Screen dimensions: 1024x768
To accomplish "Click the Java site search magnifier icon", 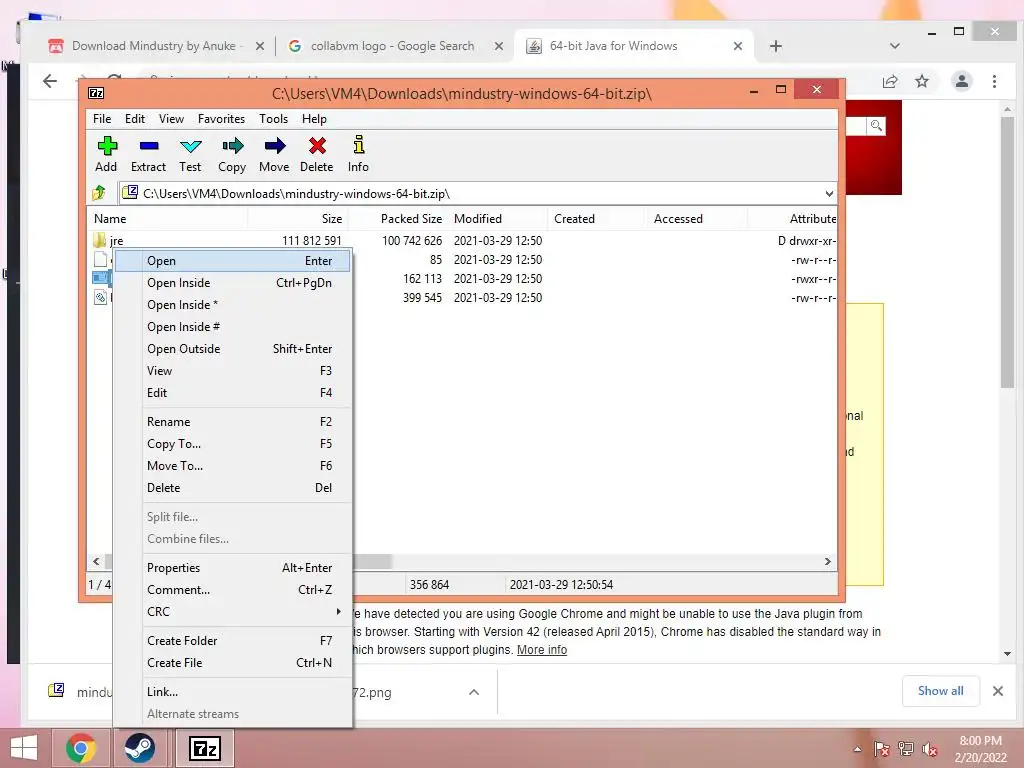I will [x=876, y=125].
